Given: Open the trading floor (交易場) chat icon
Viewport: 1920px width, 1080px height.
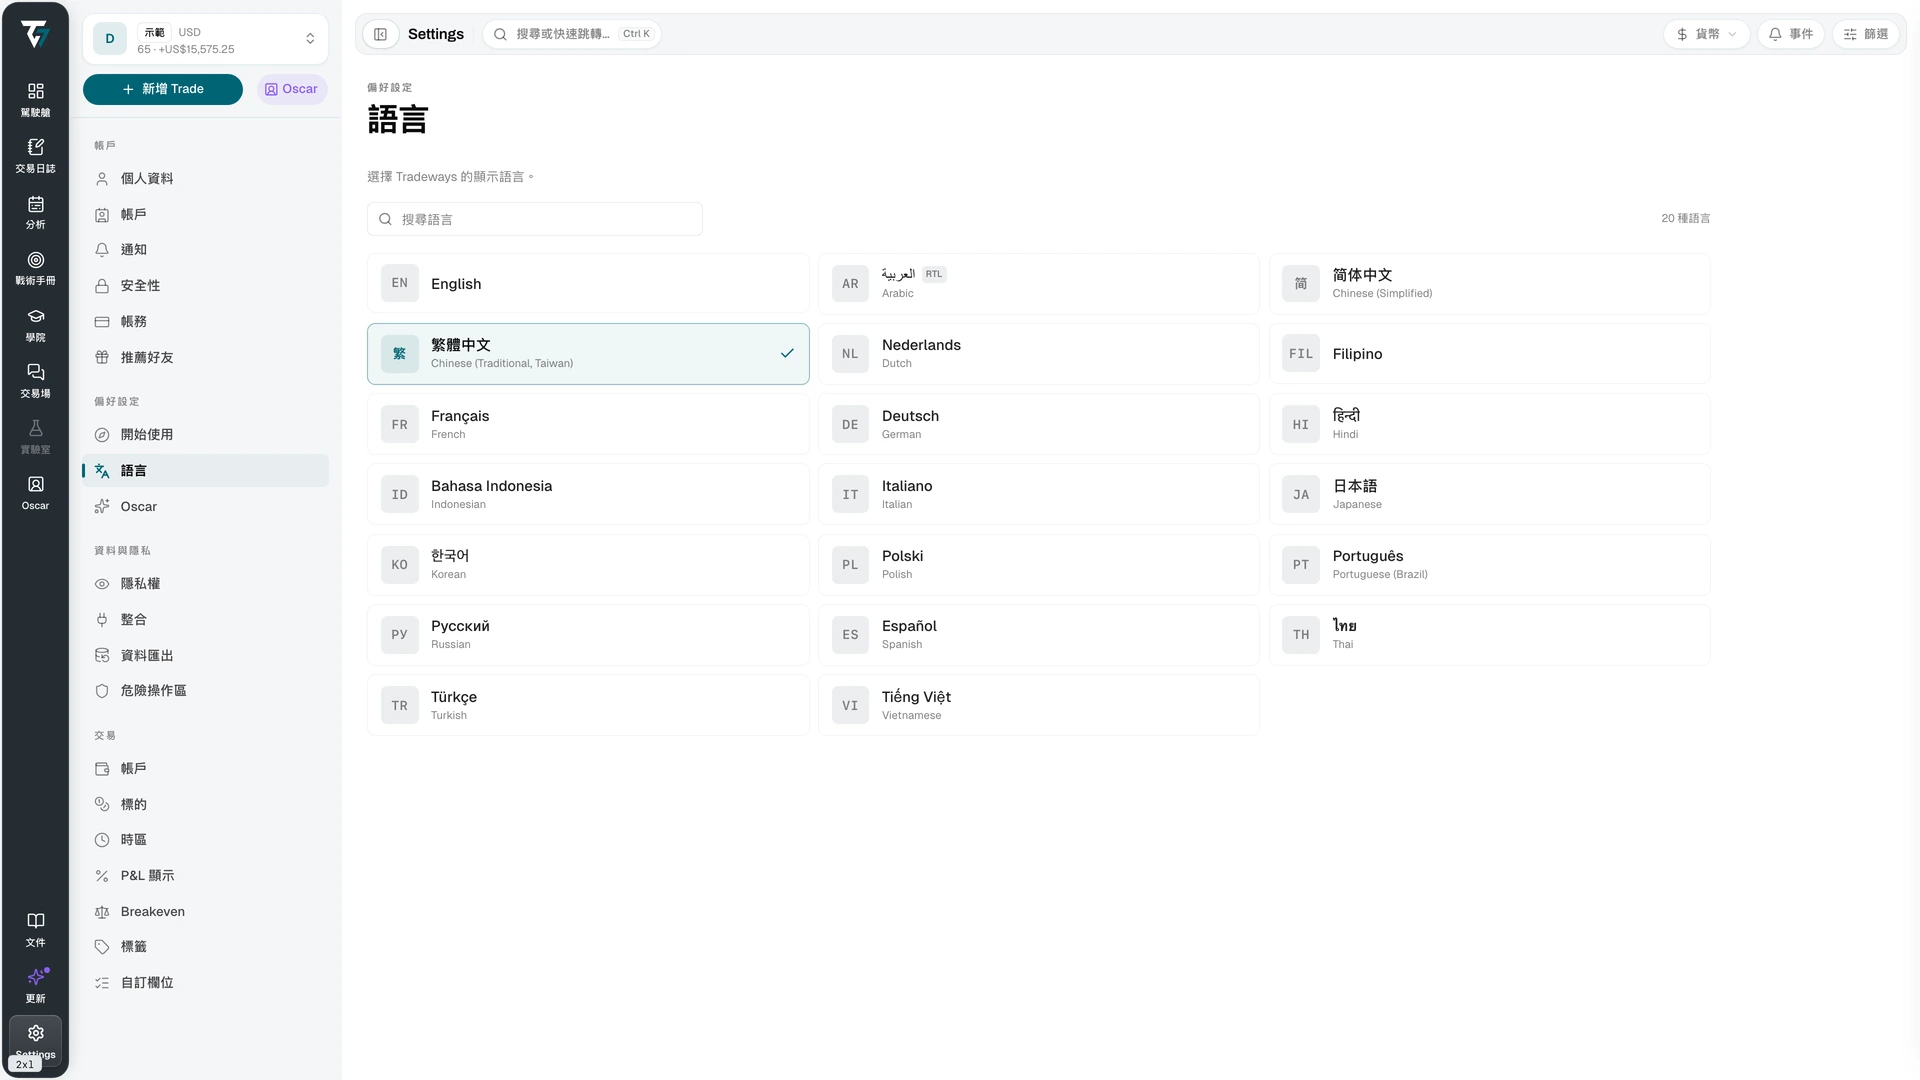Looking at the screenshot, I should [35, 372].
